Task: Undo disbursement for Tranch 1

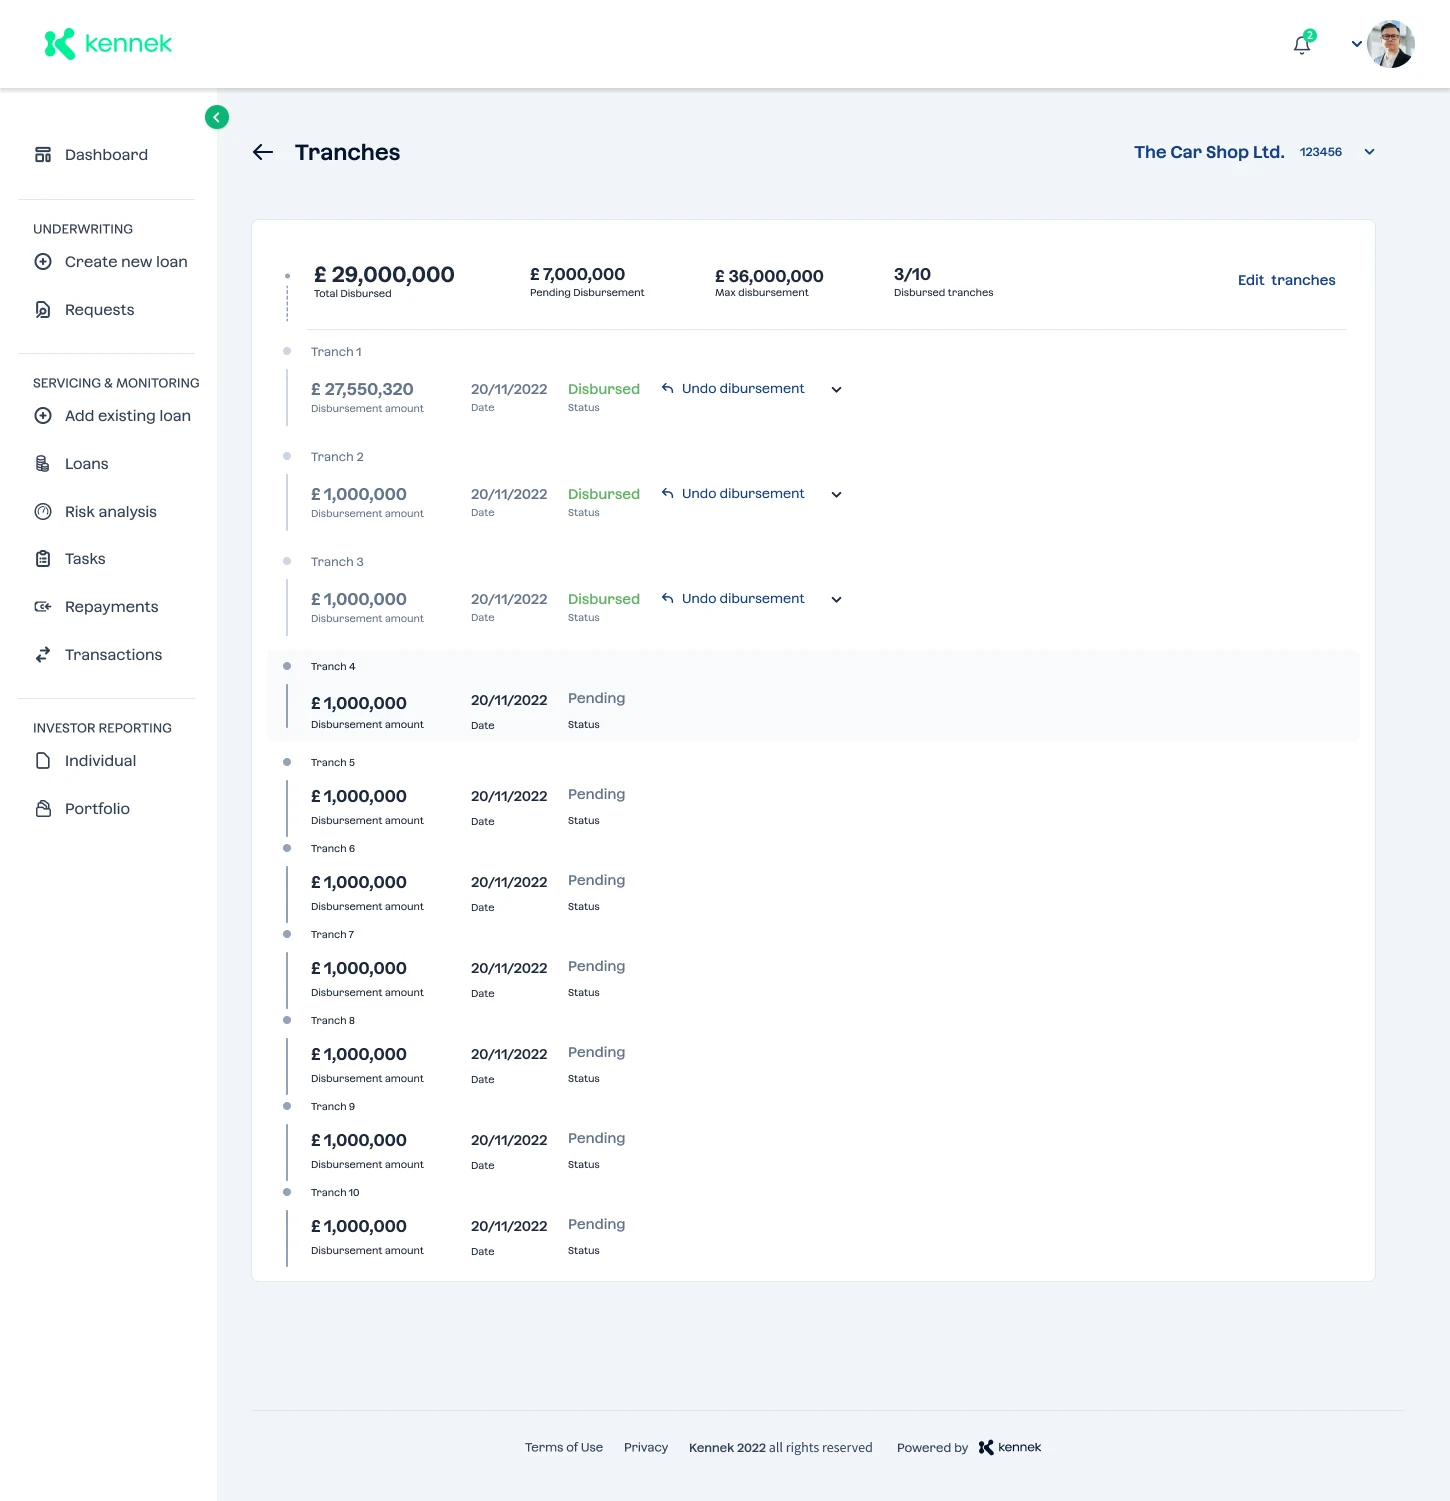Action: point(733,389)
